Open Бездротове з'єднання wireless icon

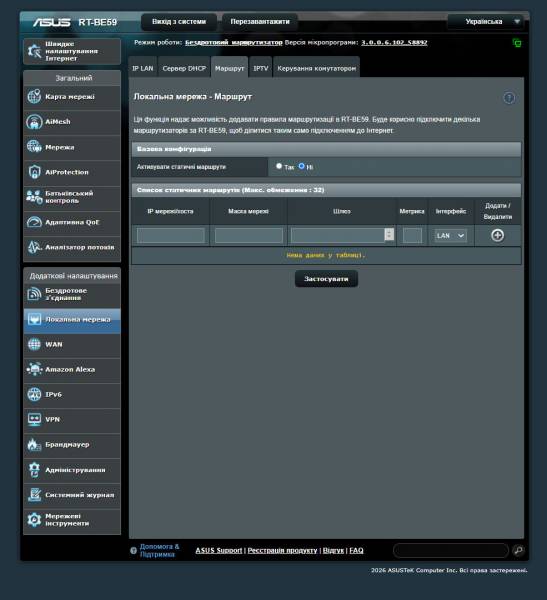tap(34, 294)
